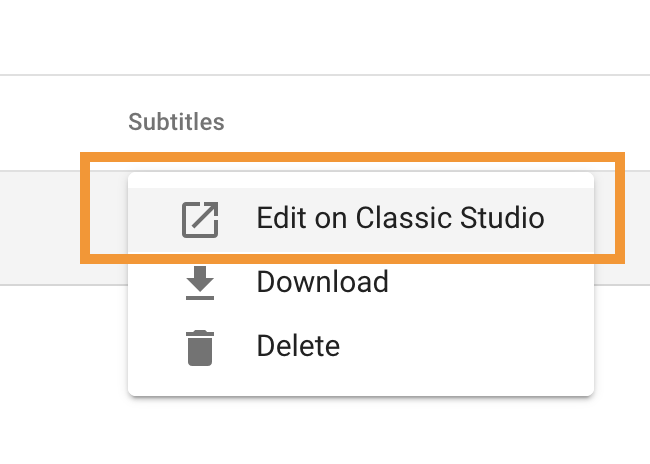
Task: Select Edit on Classic Studio menu entry
Action: 361,219
